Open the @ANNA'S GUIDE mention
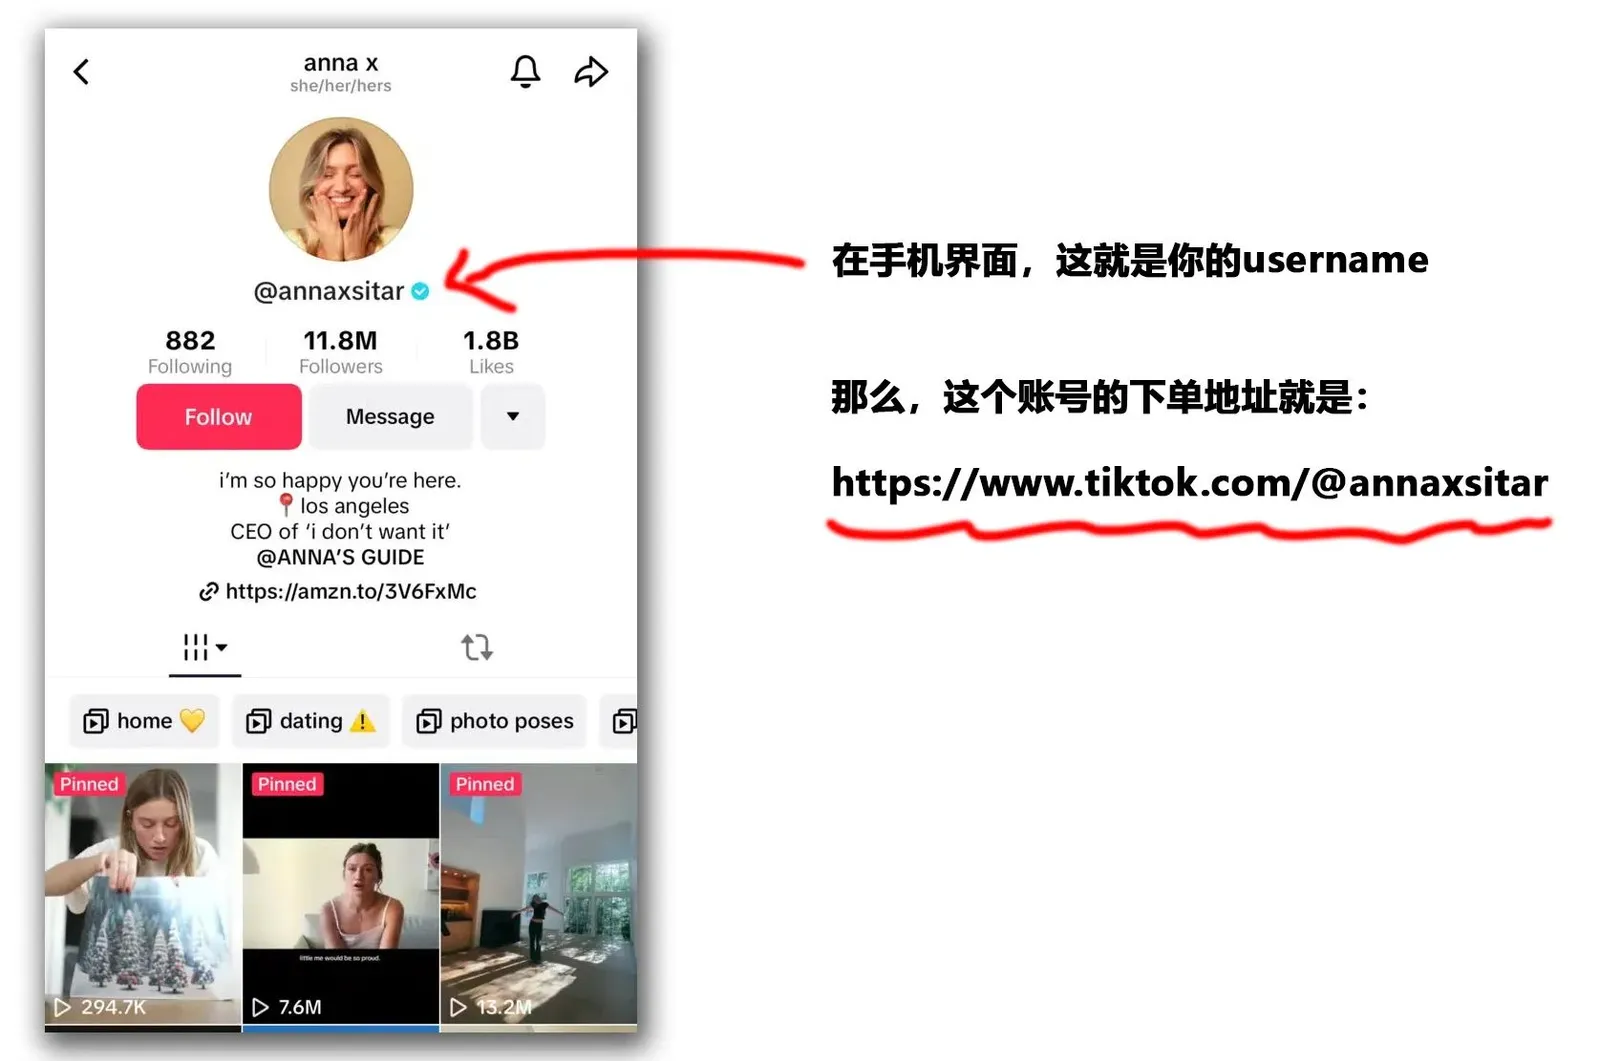The height and width of the screenshot is (1061, 1600). tap(340, 557)
